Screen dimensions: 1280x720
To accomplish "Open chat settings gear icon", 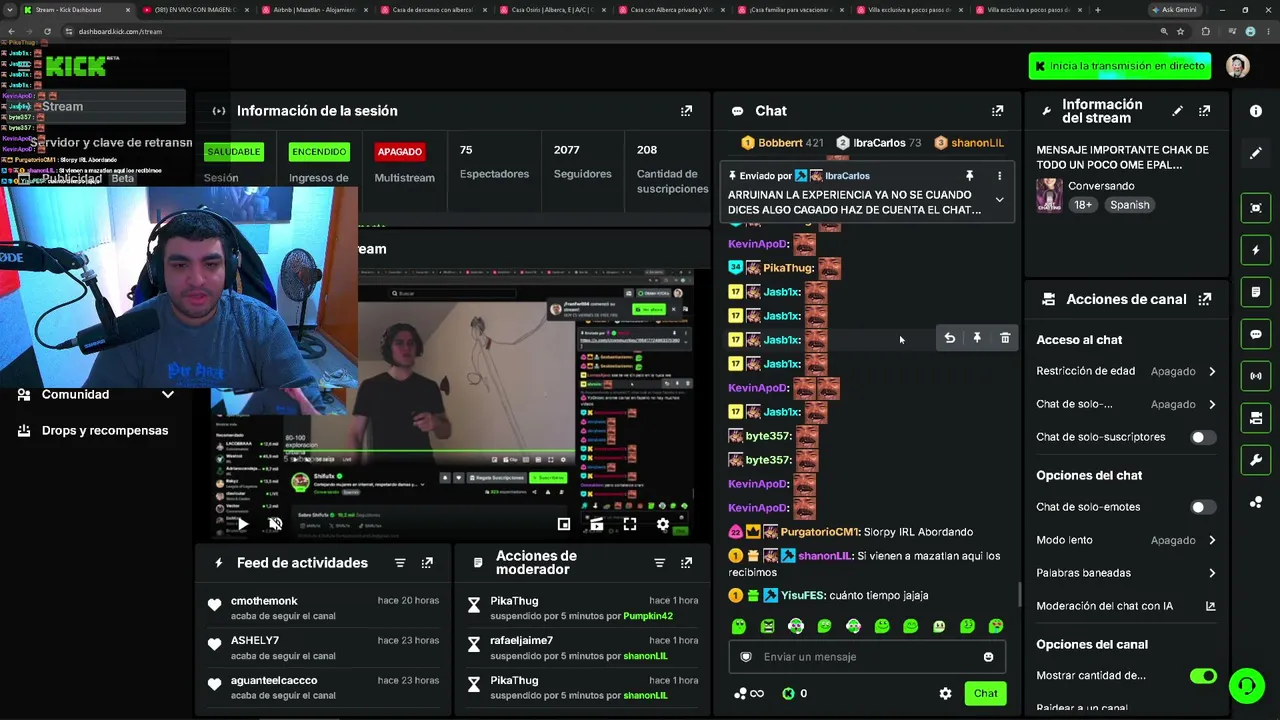I will 945,694.
